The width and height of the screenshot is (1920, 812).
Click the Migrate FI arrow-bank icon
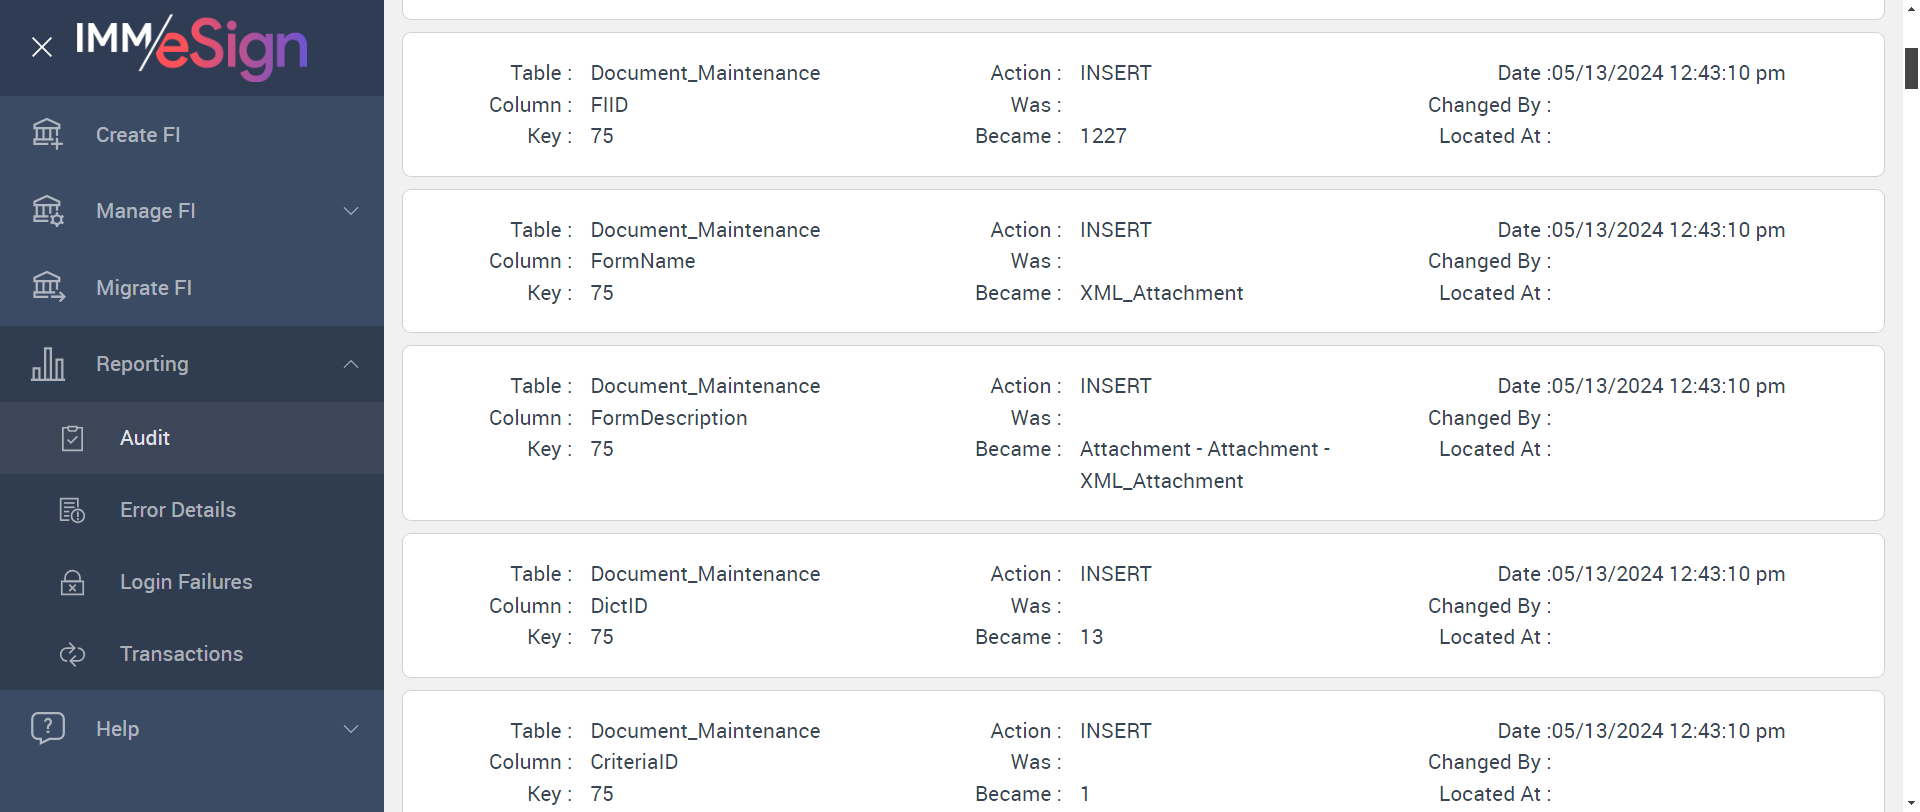[x=47, y=288]
